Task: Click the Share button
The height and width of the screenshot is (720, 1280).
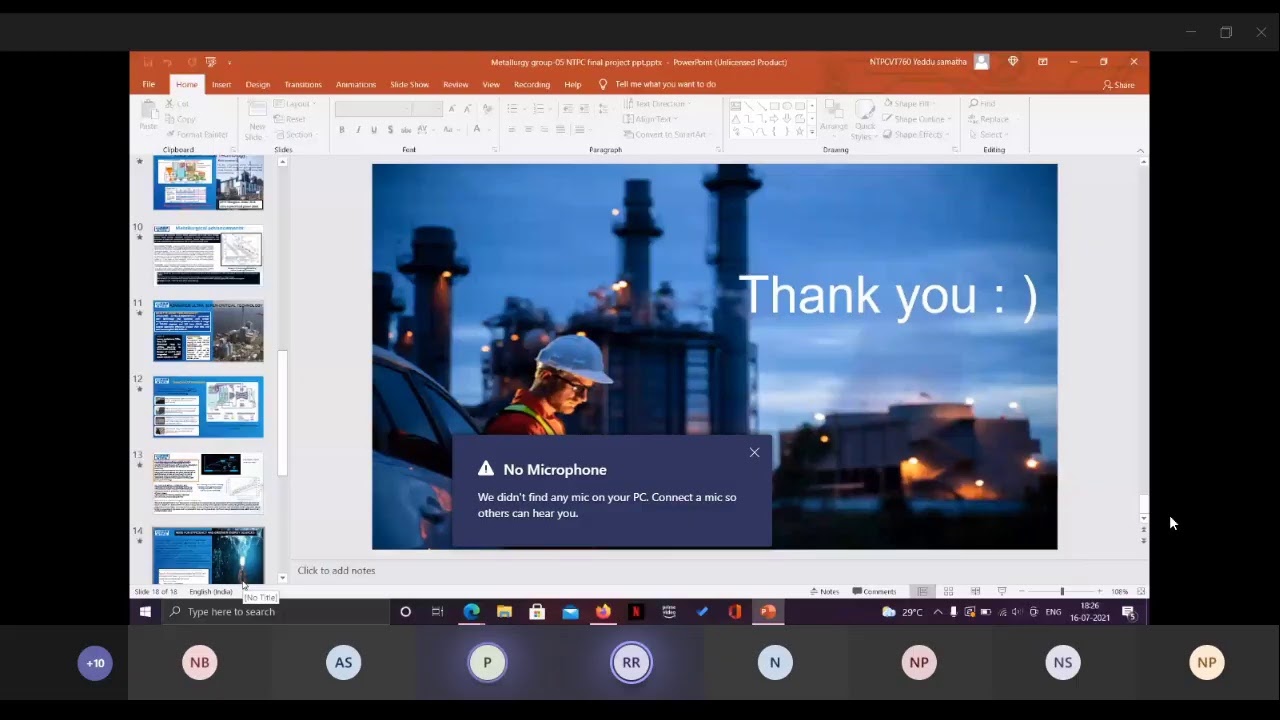Action: point(1119,85)
